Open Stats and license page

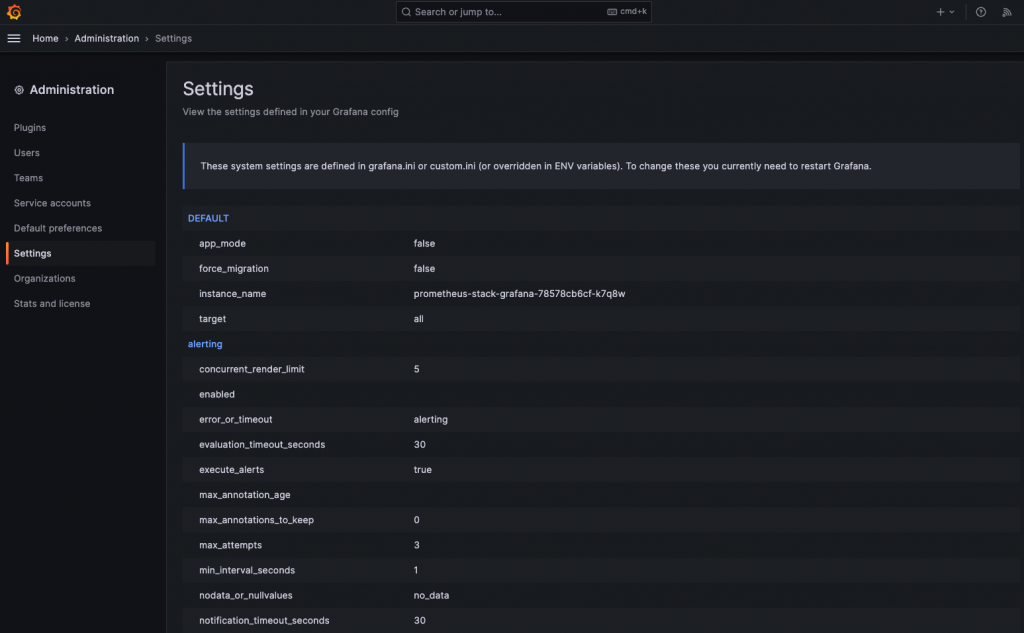[x=52, y=303]
